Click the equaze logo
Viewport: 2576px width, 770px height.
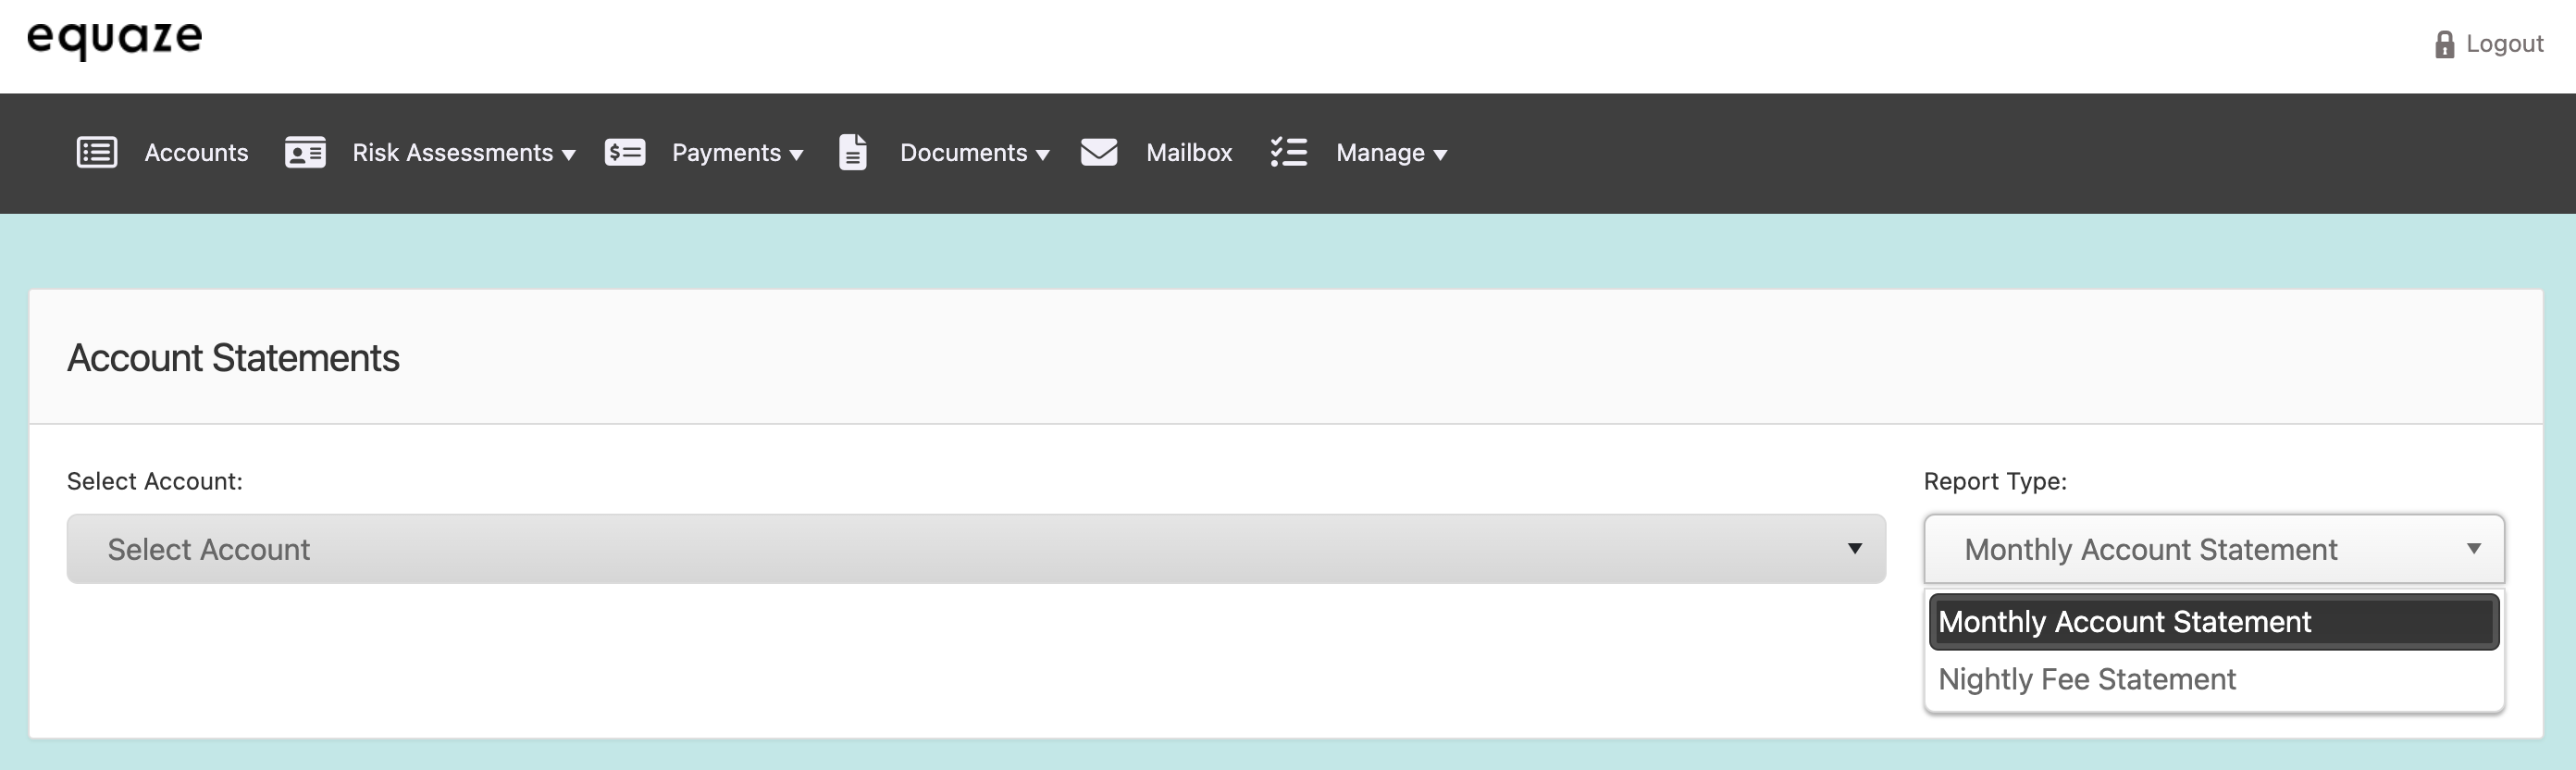pos(115,38)
